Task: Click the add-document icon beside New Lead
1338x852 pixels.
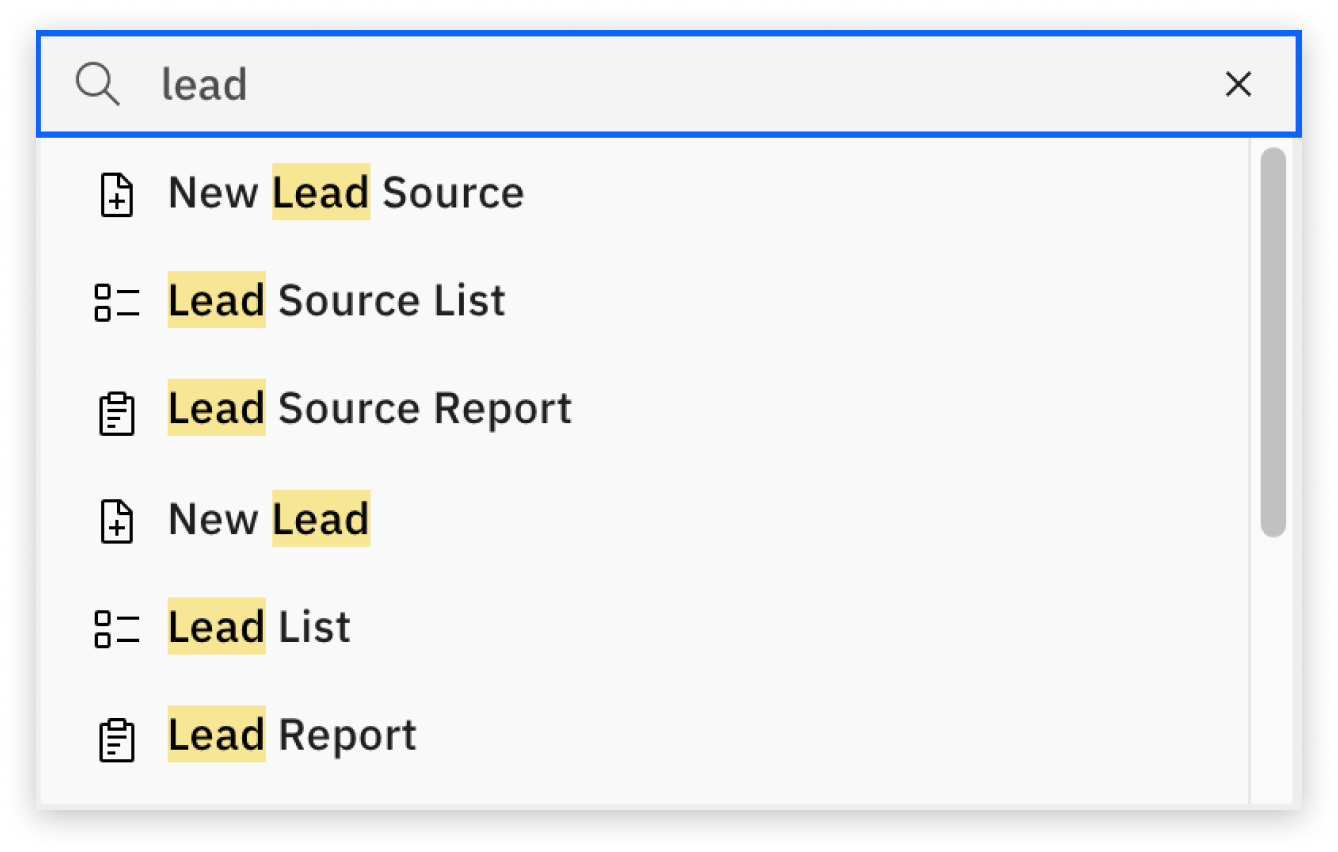Action: [x=117, y=520]
